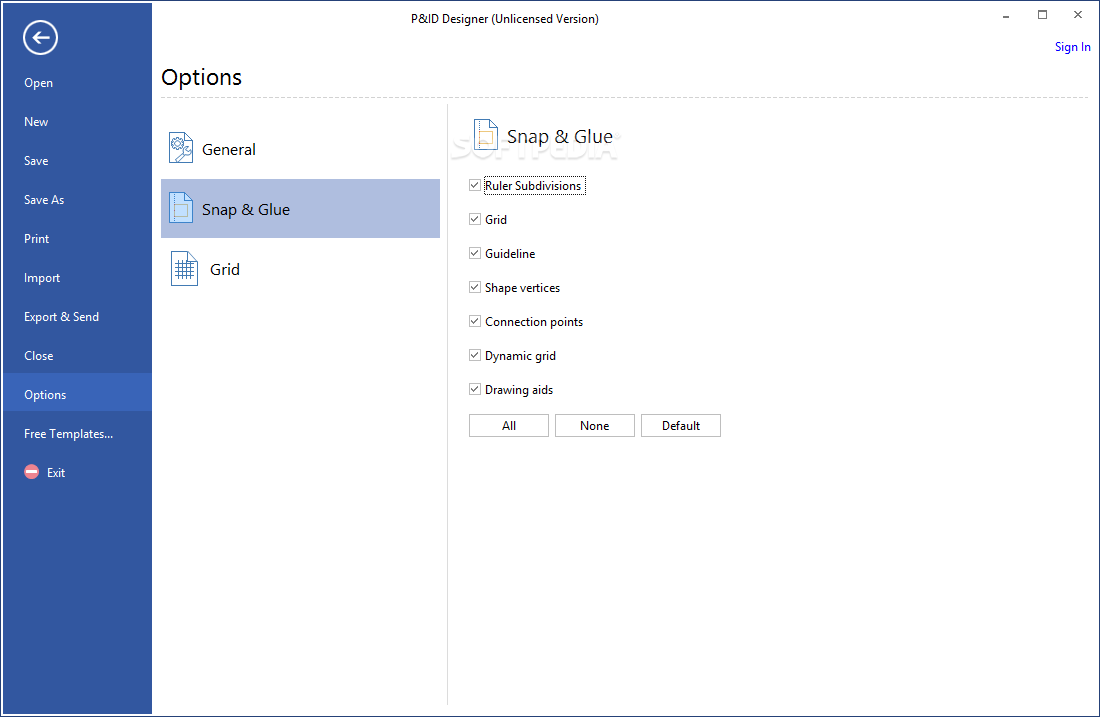Minimize the P&ID Designer window
This screenshot has width=1100, height=717.
(x=1006, y=15)
